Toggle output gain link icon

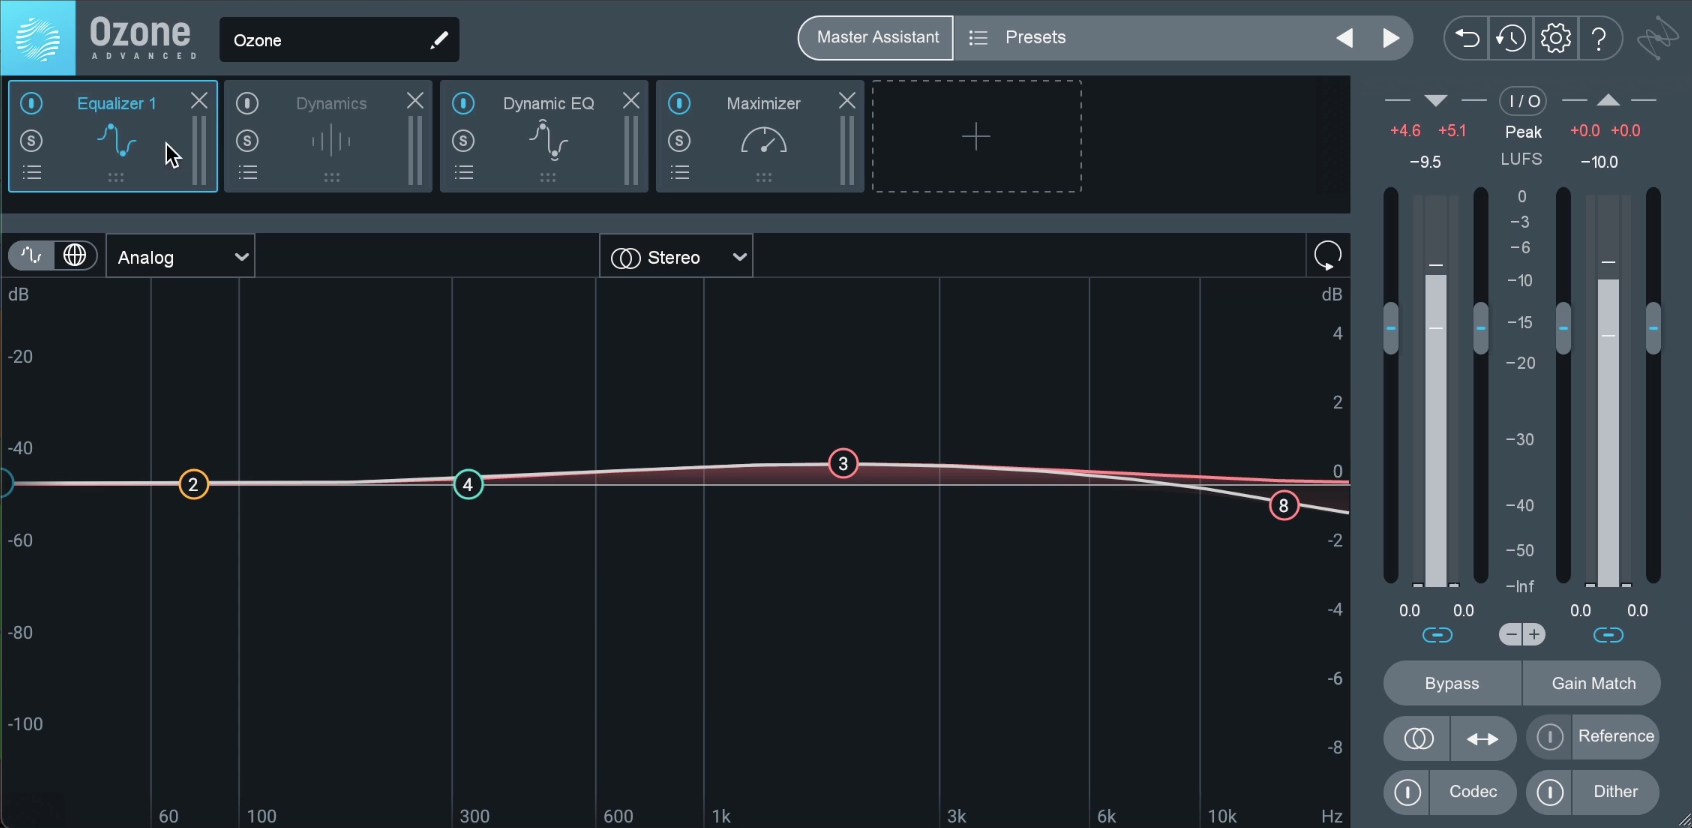(1608, 635)
